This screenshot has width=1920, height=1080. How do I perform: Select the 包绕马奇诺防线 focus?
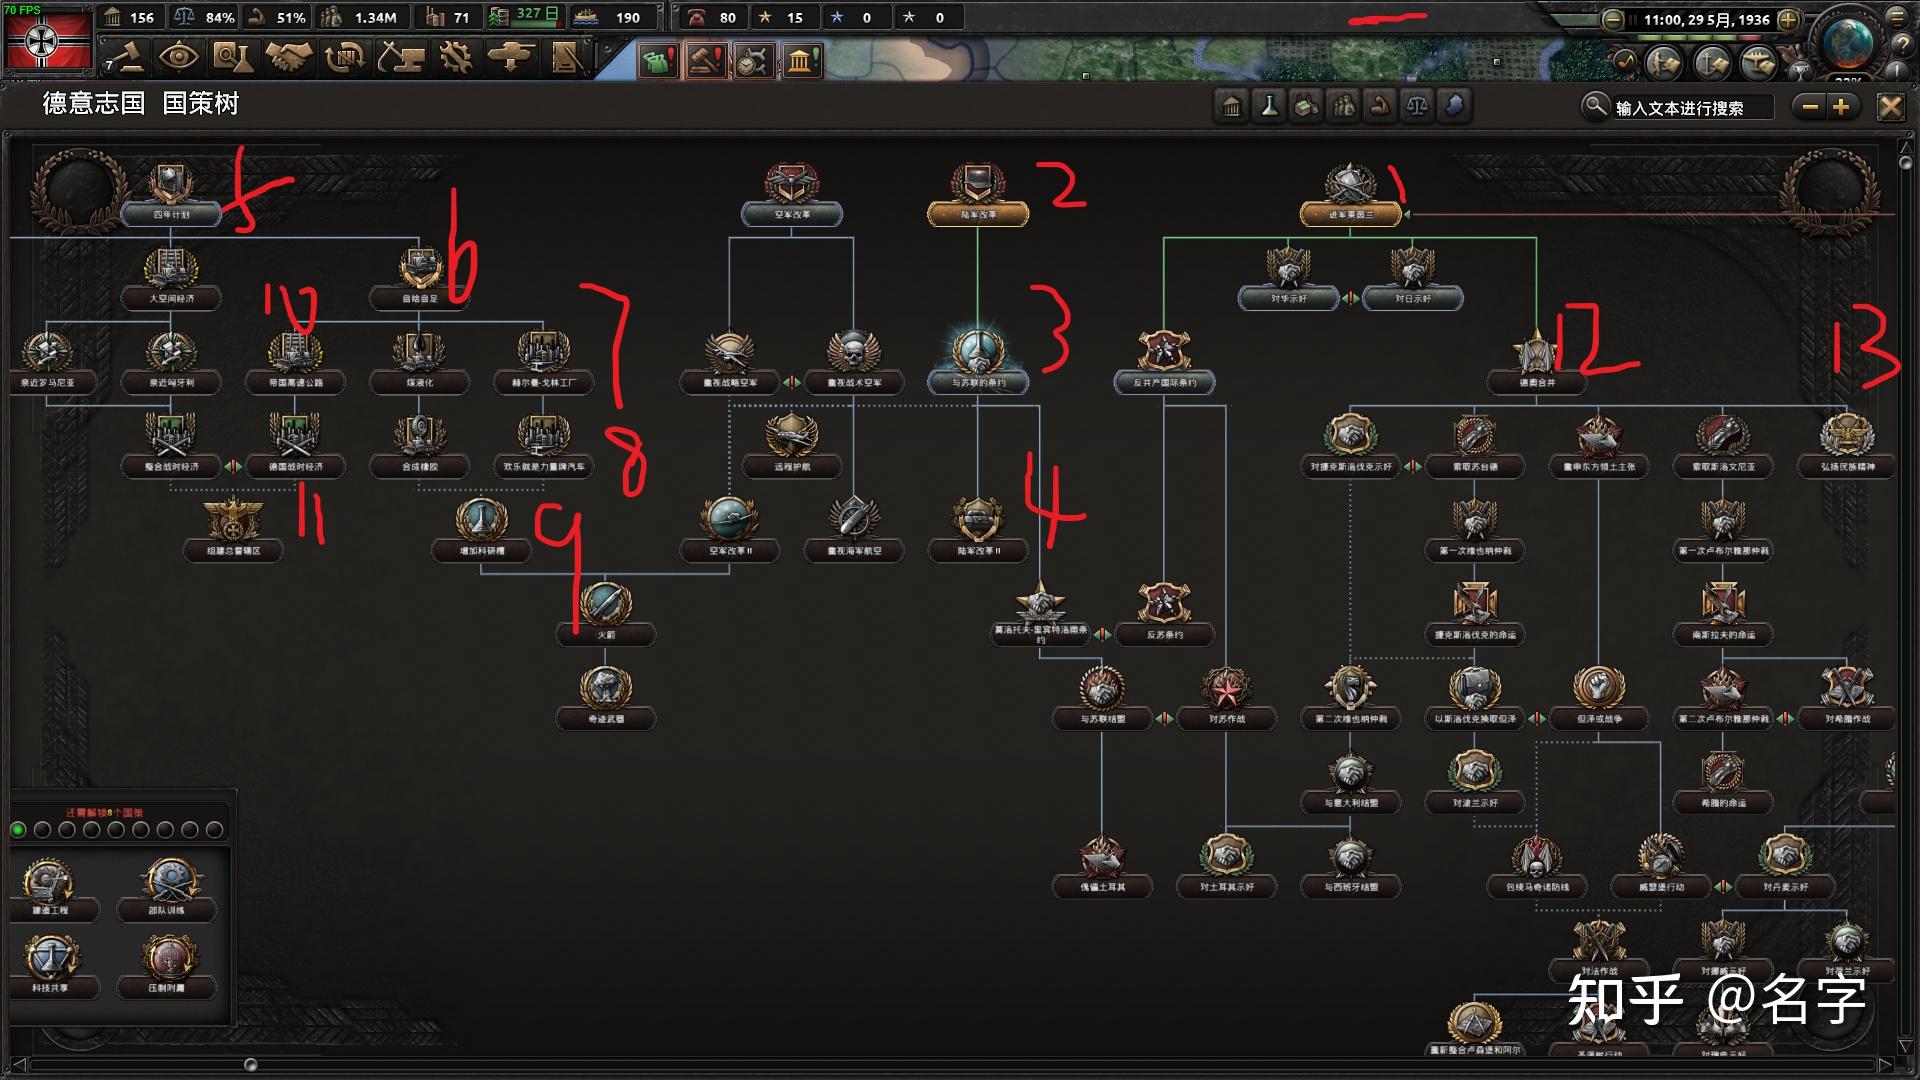coord(1536,867)
